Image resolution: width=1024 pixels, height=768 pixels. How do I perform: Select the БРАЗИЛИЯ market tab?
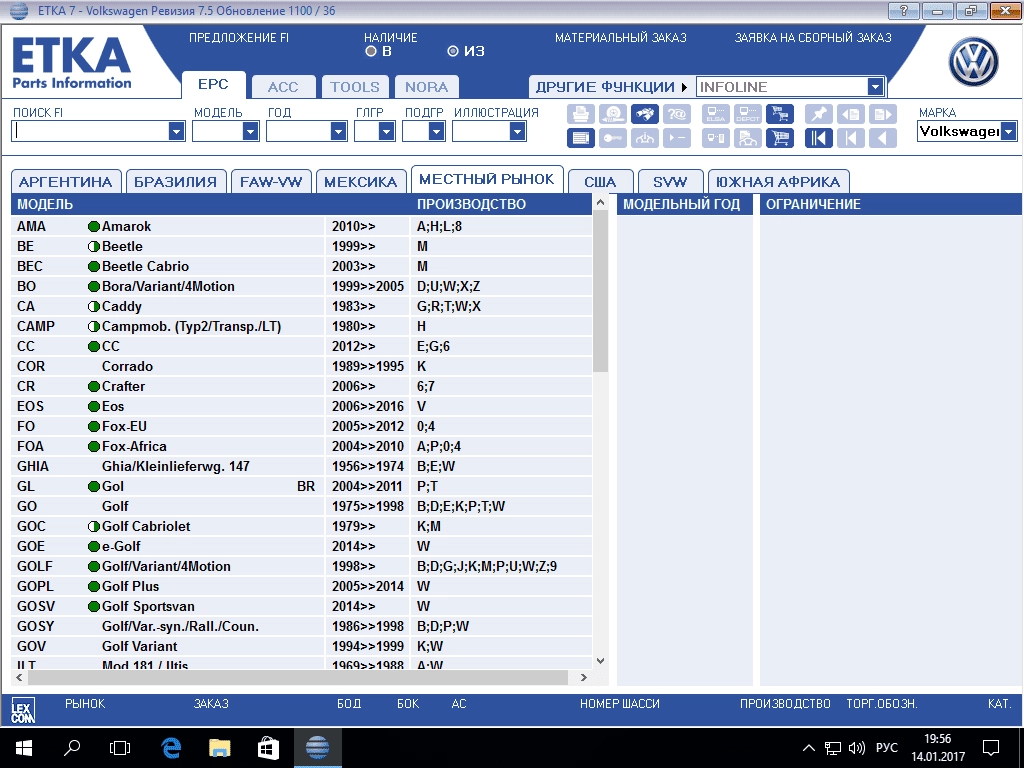tap(176, 182)
